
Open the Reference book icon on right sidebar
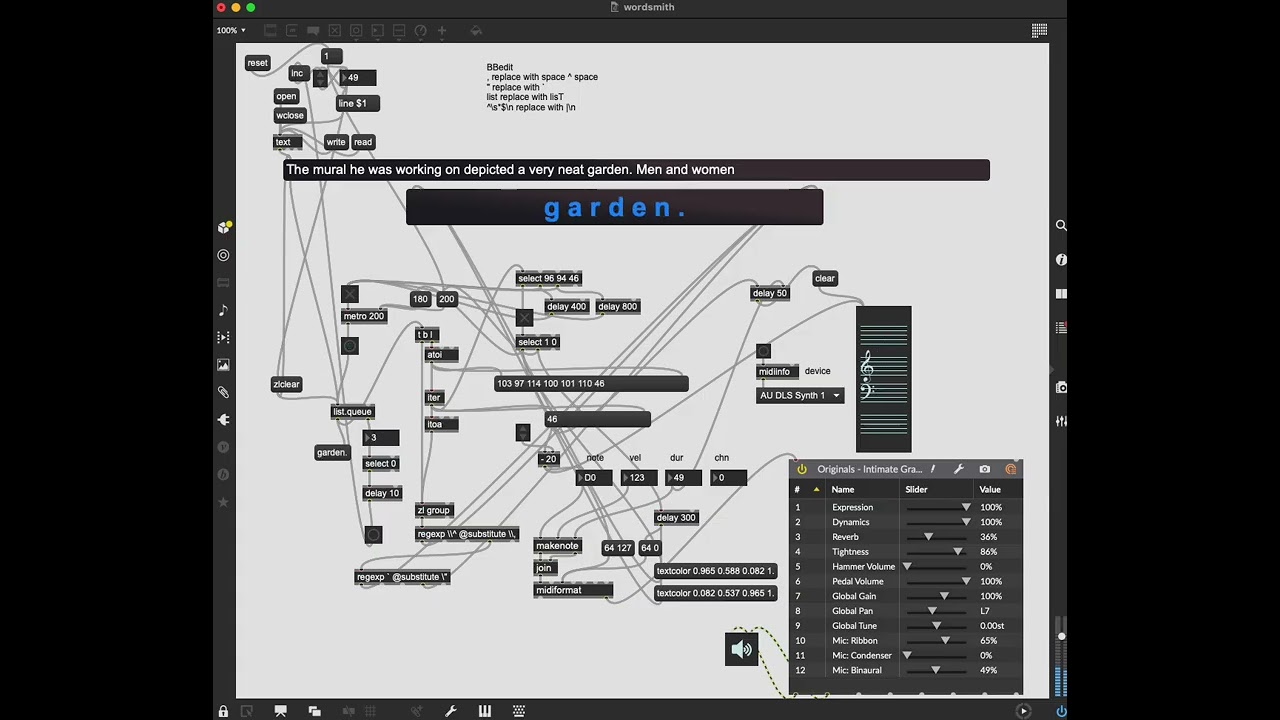pyautogui.click(x=1061, y=294)
